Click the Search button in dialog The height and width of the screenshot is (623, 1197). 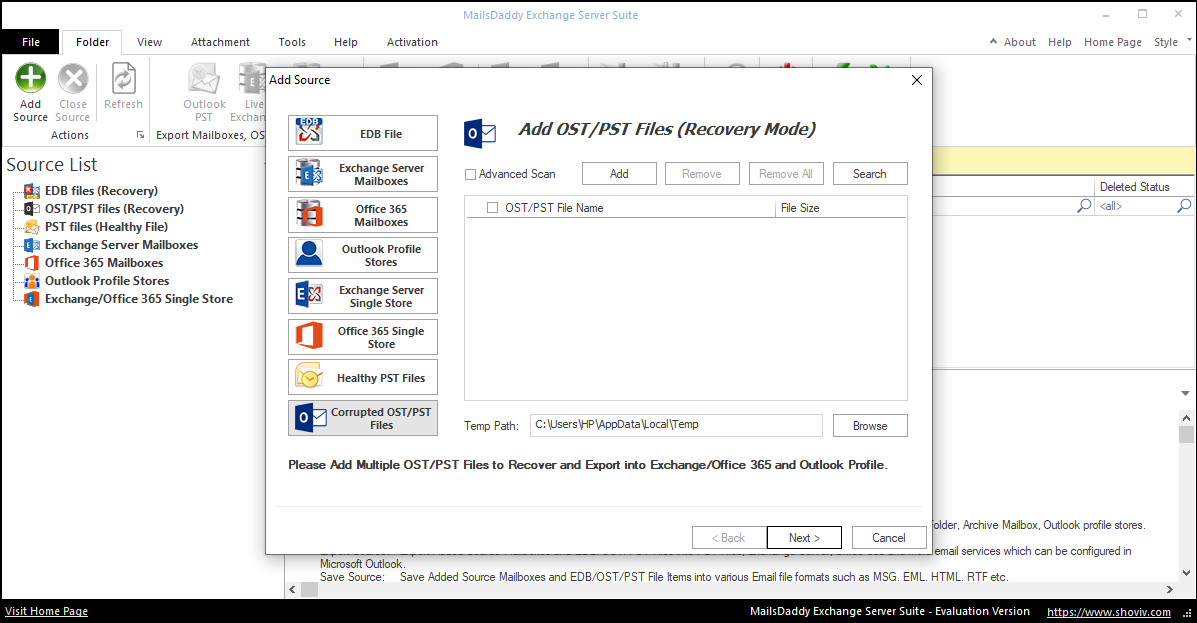point(870,173)
